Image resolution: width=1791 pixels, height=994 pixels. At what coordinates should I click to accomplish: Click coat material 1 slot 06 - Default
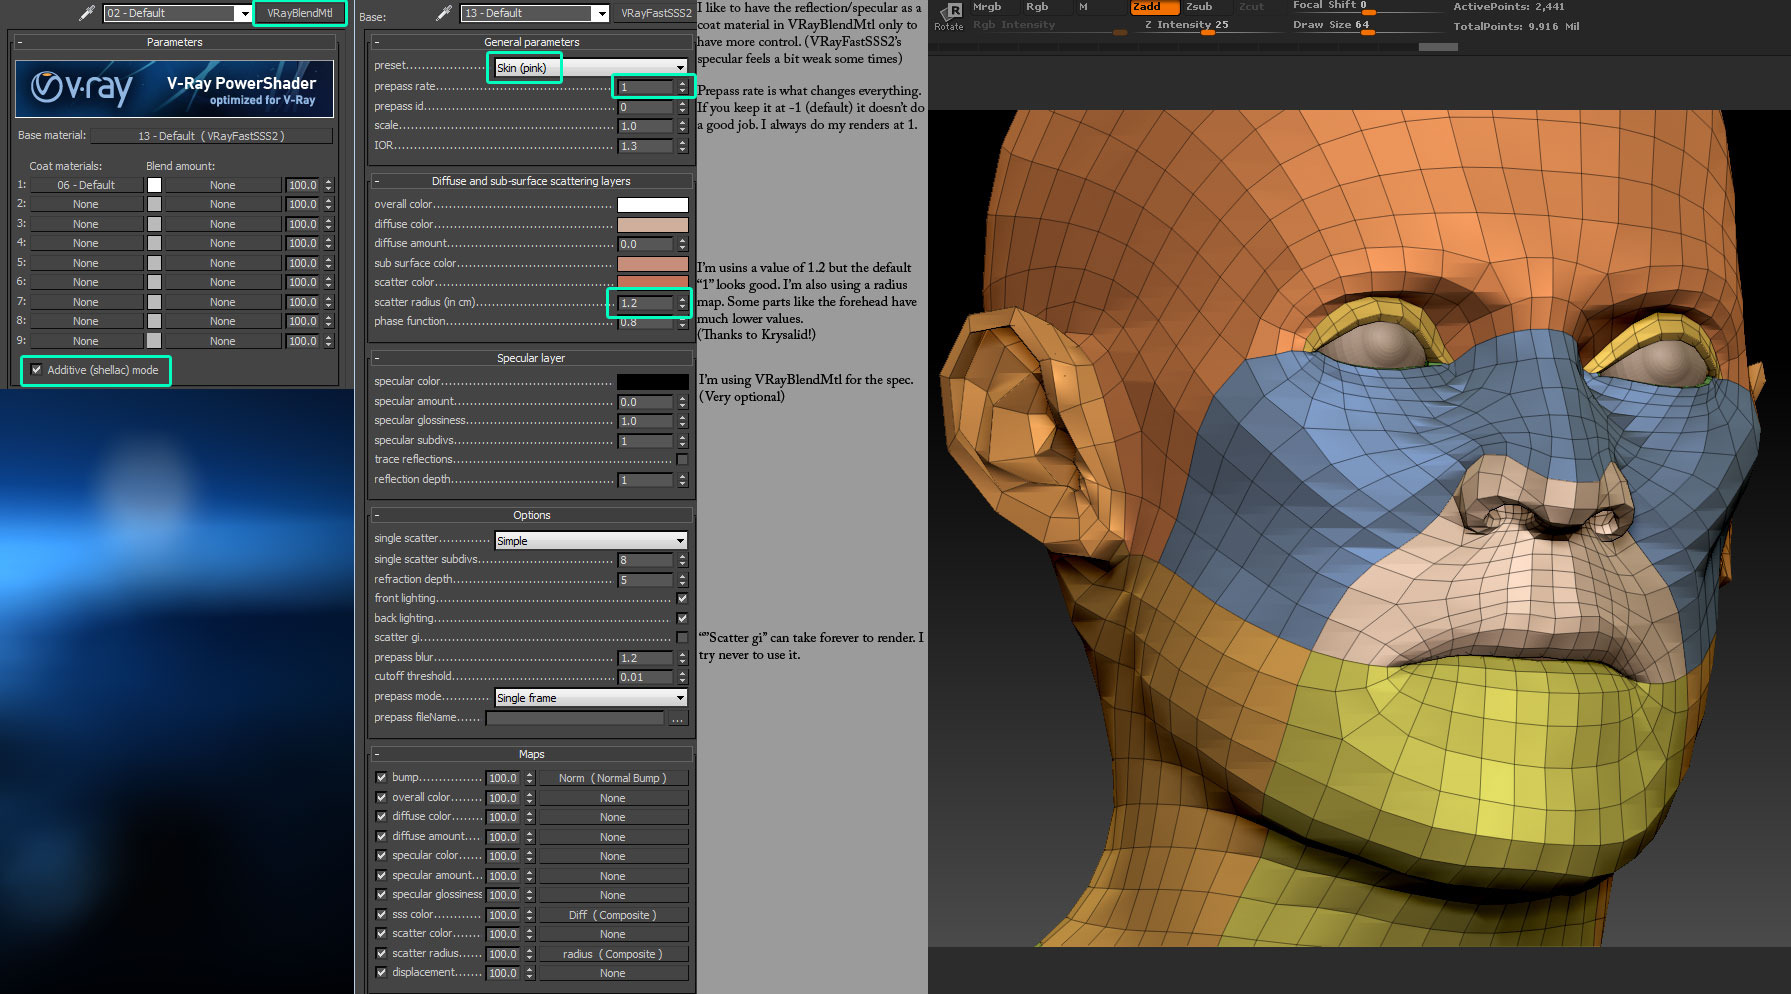click(86, 185)
